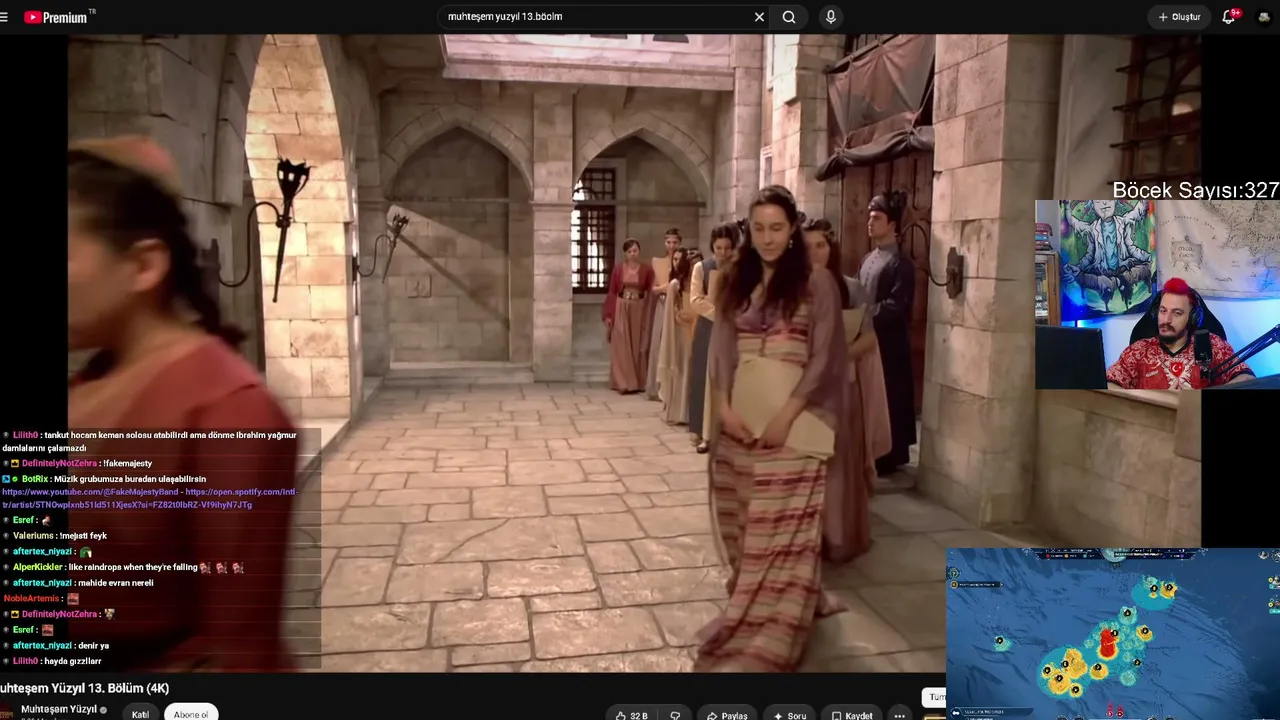Click the AlperKickler username in chat

(38, 567)
